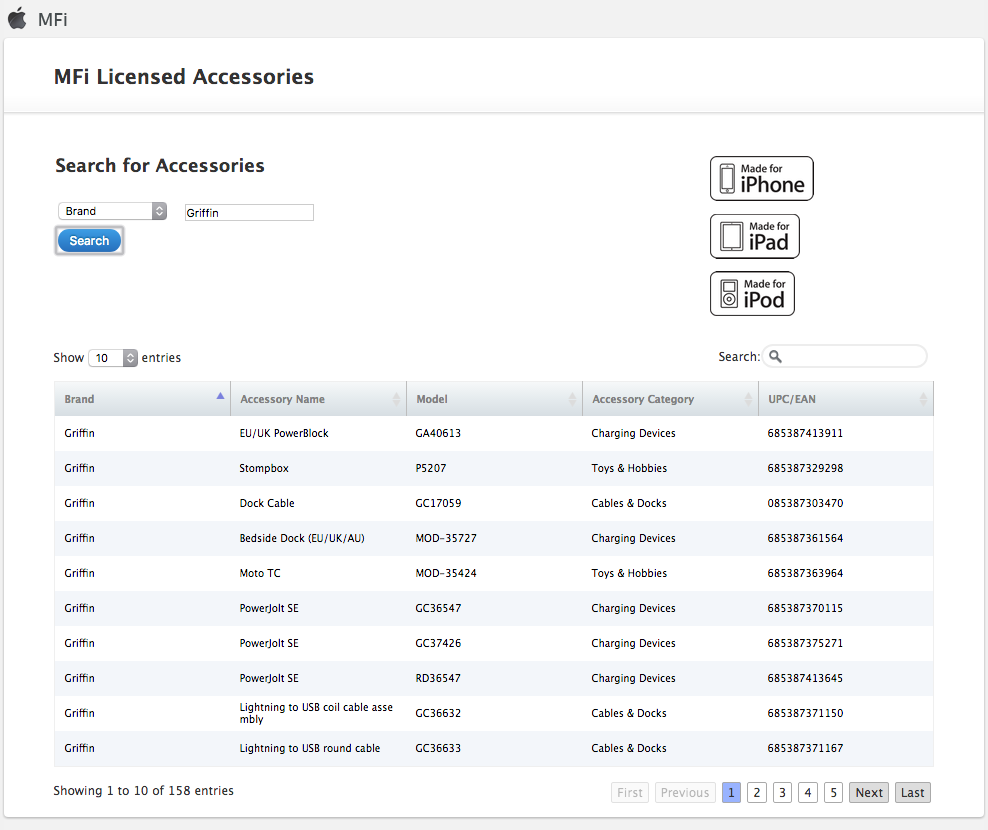Click the disabled First page button
988x830 pixels.
(x=629, y=793)
